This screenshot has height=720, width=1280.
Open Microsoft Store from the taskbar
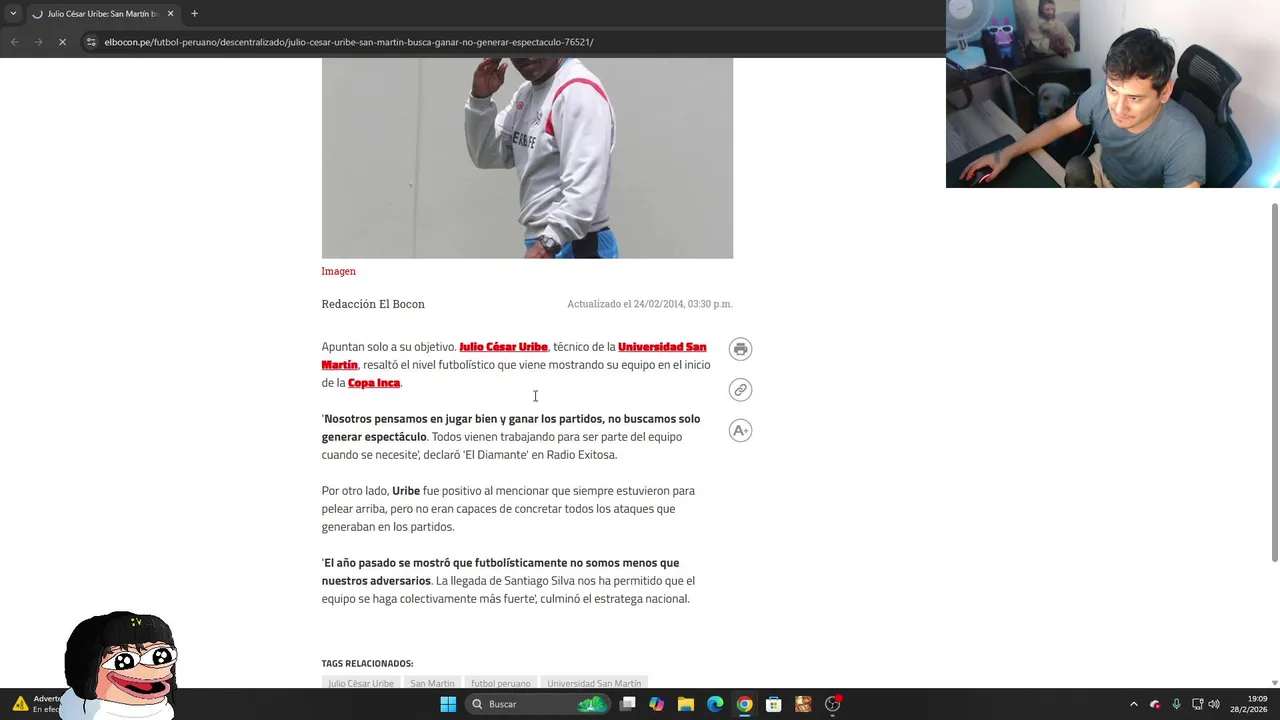(x=773, y=704)
